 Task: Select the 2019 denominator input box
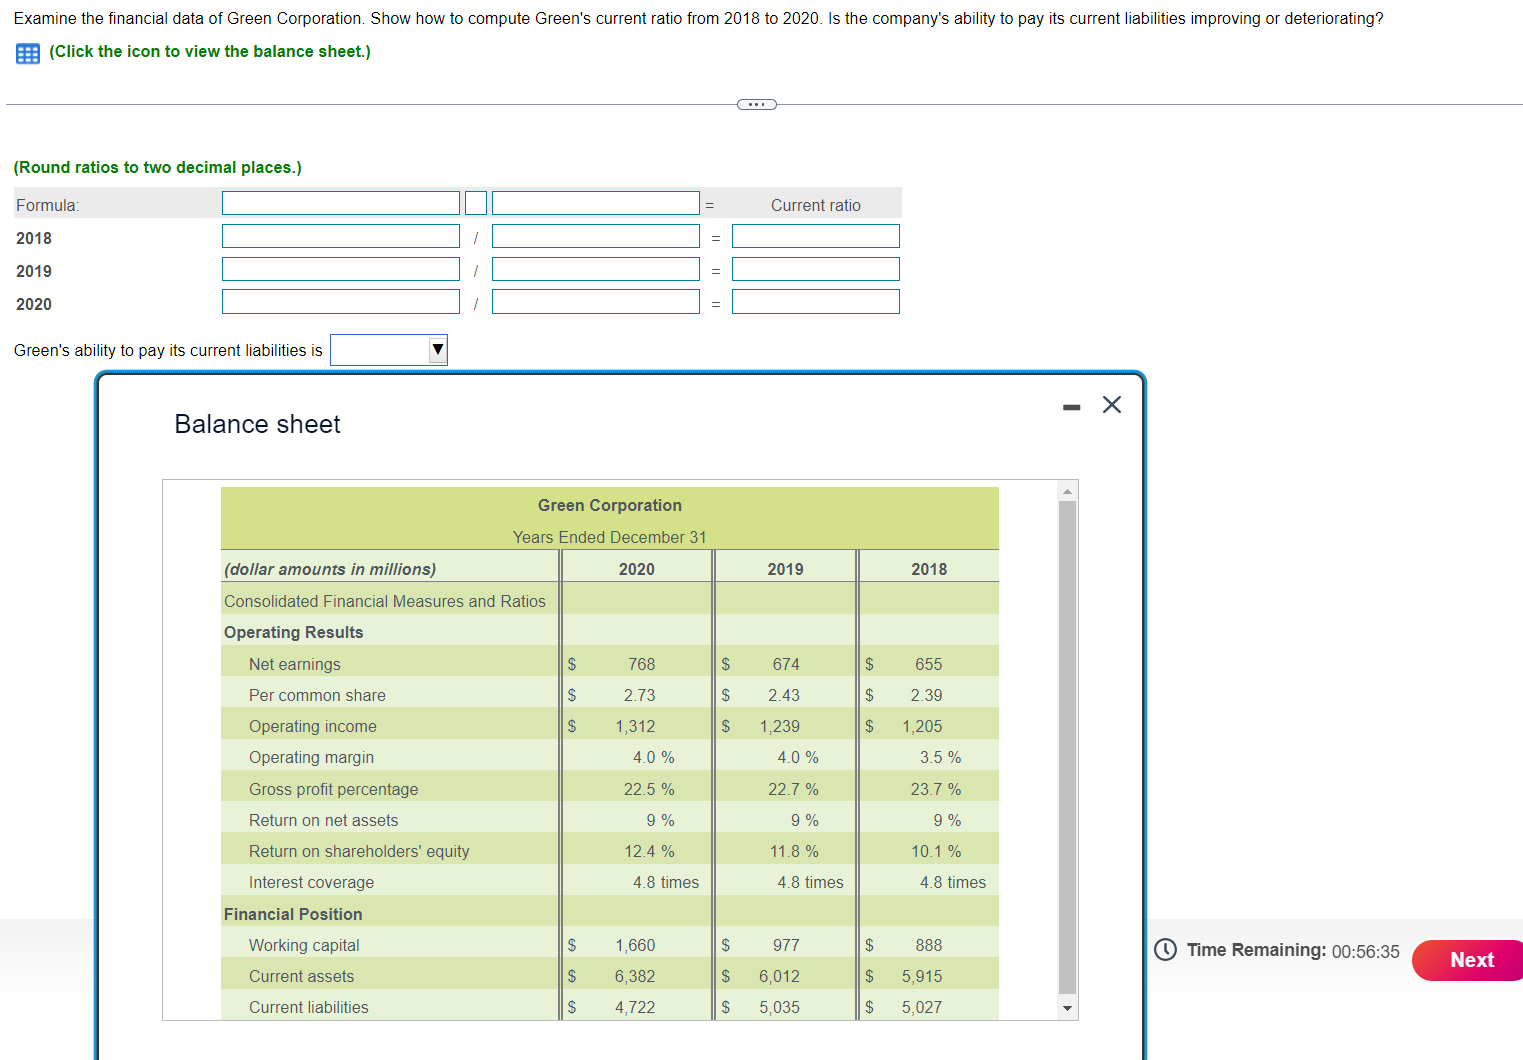[595, 268]
